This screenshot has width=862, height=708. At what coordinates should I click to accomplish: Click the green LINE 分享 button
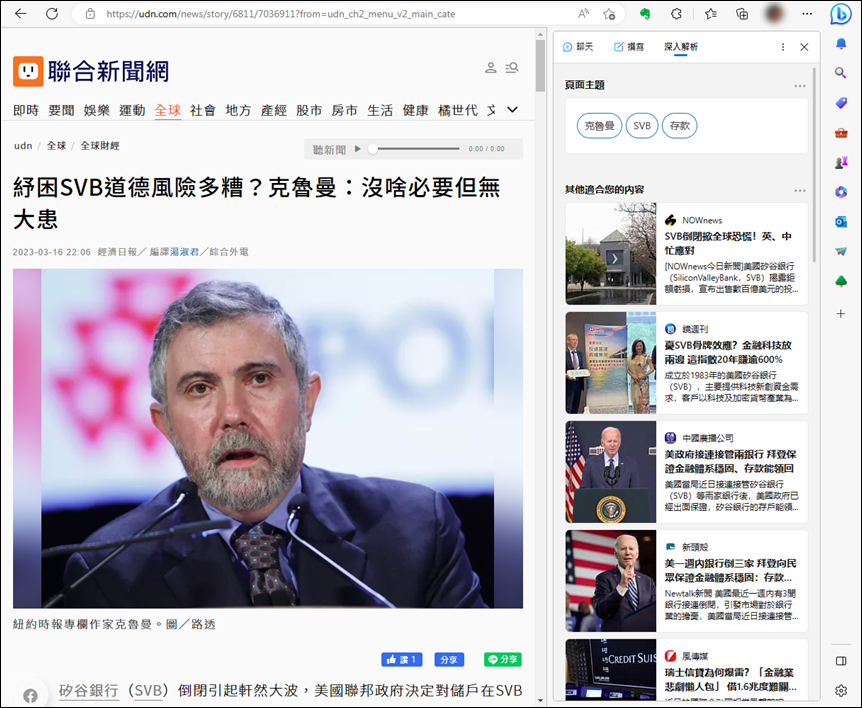click(503, 659)
